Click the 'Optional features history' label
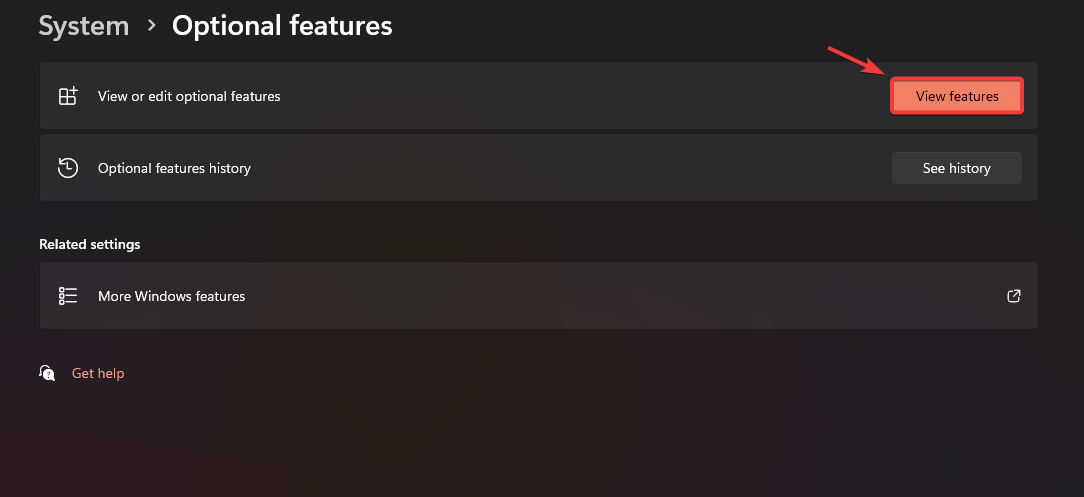Screen dimensions: 1084x497 [x=174, y=169]
